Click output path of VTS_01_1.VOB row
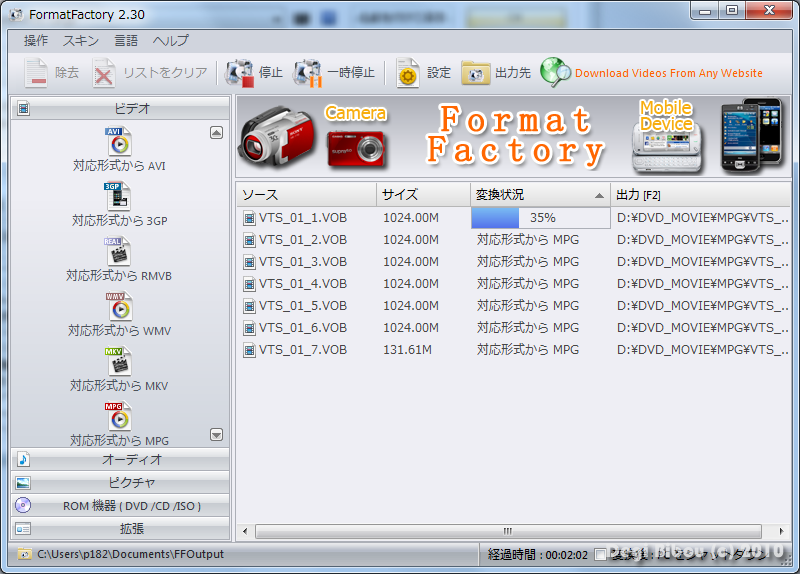Viewport: 800px width, 574px height. click(702, 218)
